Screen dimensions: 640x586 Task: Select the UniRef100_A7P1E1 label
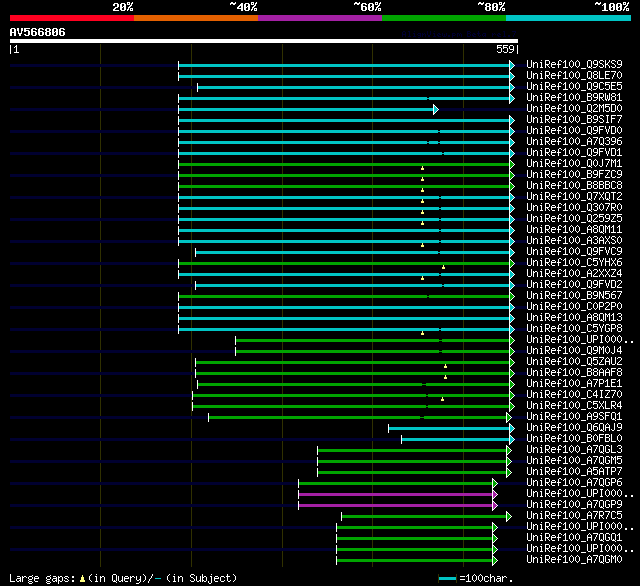pos(574,384)
